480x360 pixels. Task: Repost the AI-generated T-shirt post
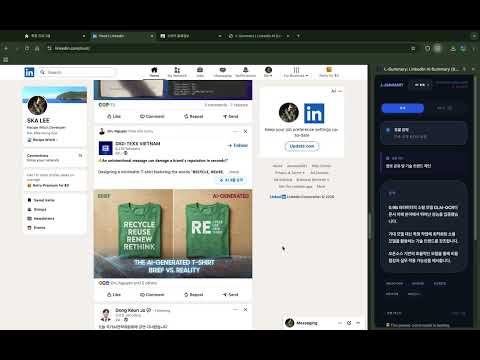pyautogui.click(x=193, y=295)
